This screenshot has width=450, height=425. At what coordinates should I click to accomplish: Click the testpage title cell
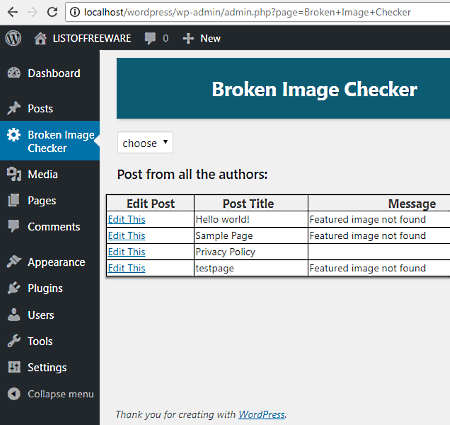pyautogui.click(x=251, y=268)
